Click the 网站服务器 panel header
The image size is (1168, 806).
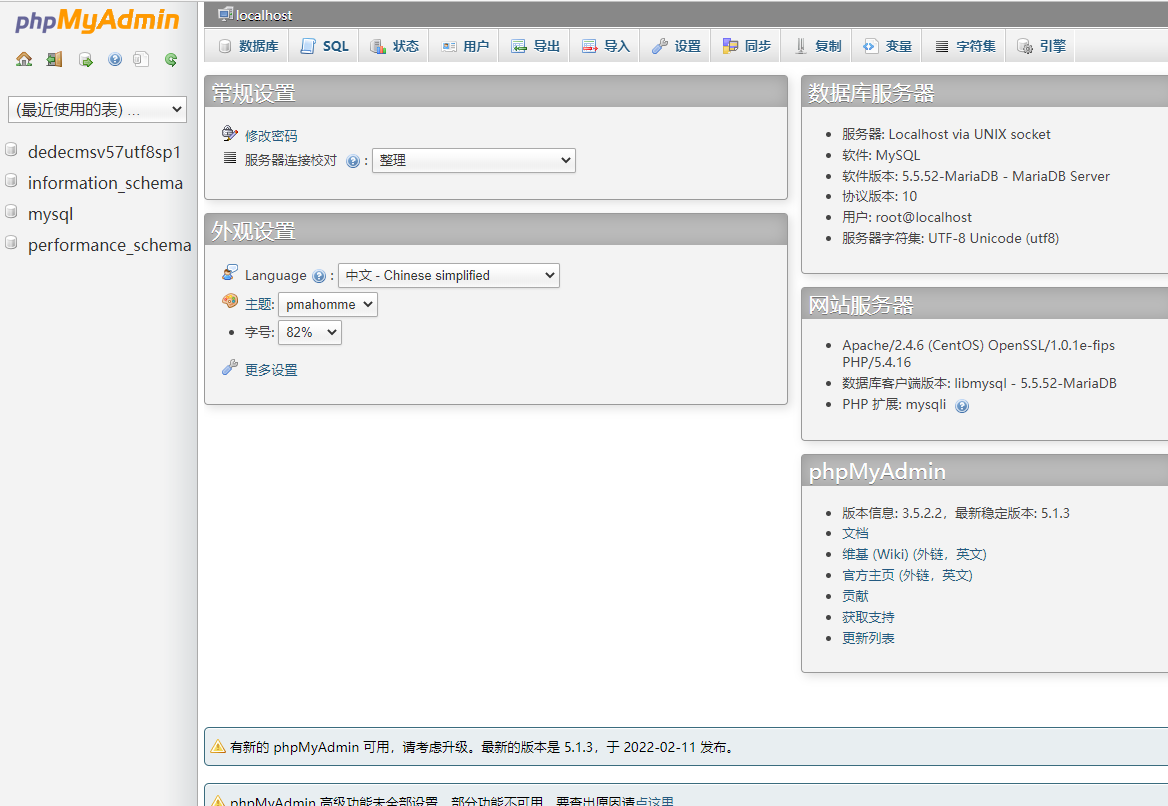click(985, 304)
